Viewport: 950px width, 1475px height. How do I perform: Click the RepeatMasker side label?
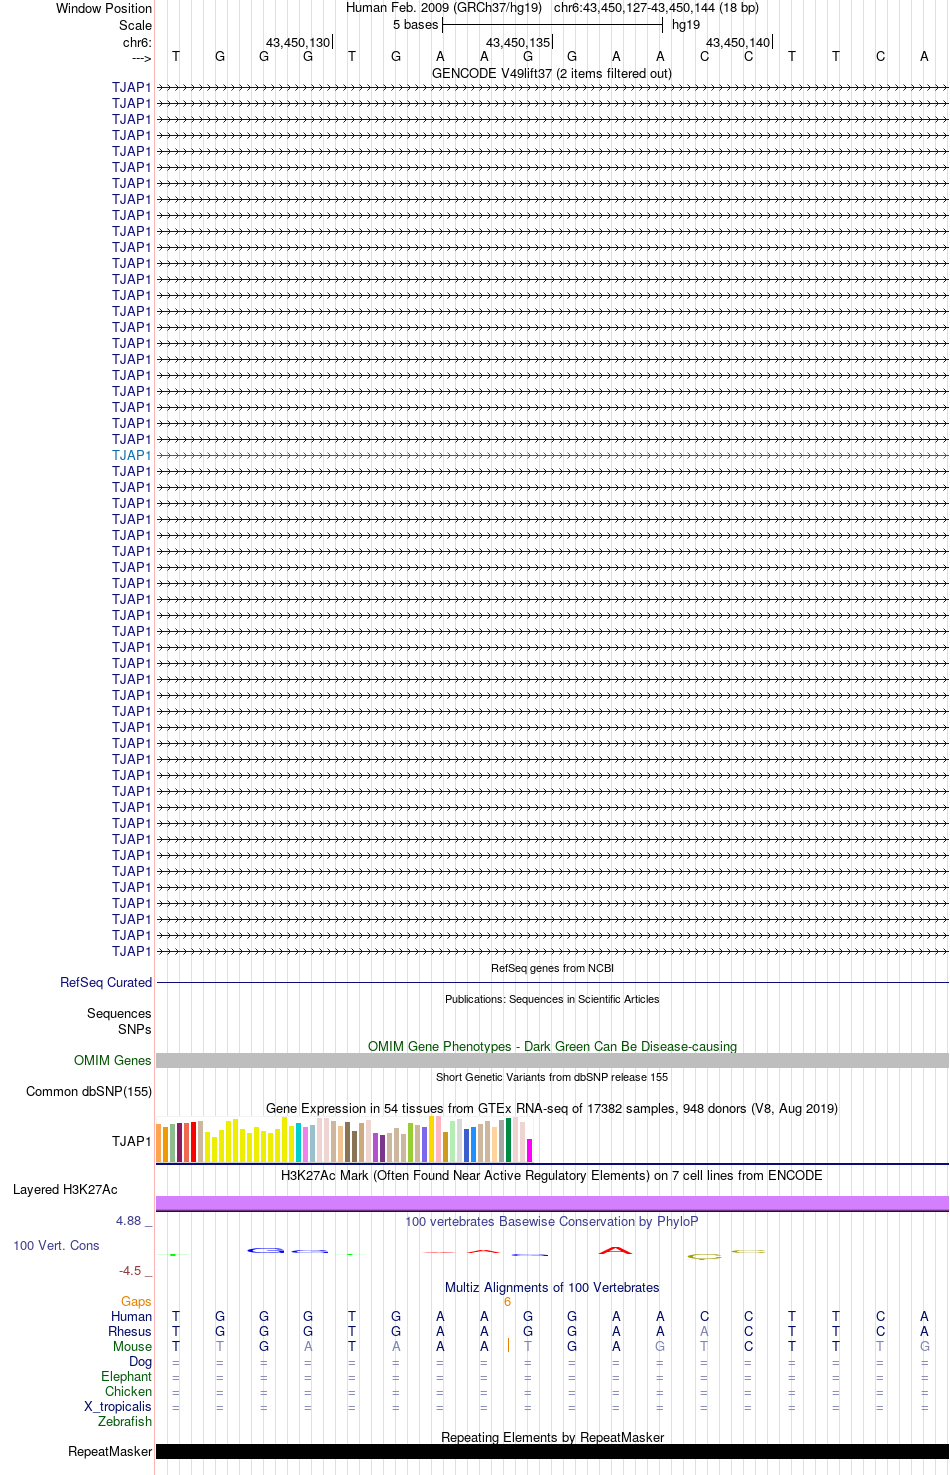pos(110,1452)
